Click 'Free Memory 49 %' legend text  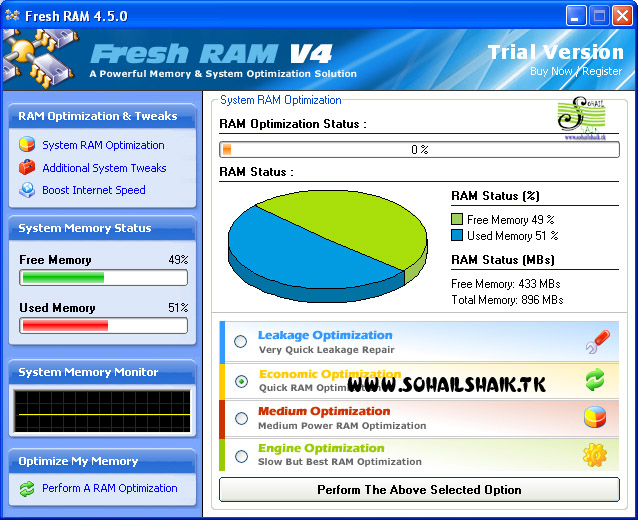point(511,220)
